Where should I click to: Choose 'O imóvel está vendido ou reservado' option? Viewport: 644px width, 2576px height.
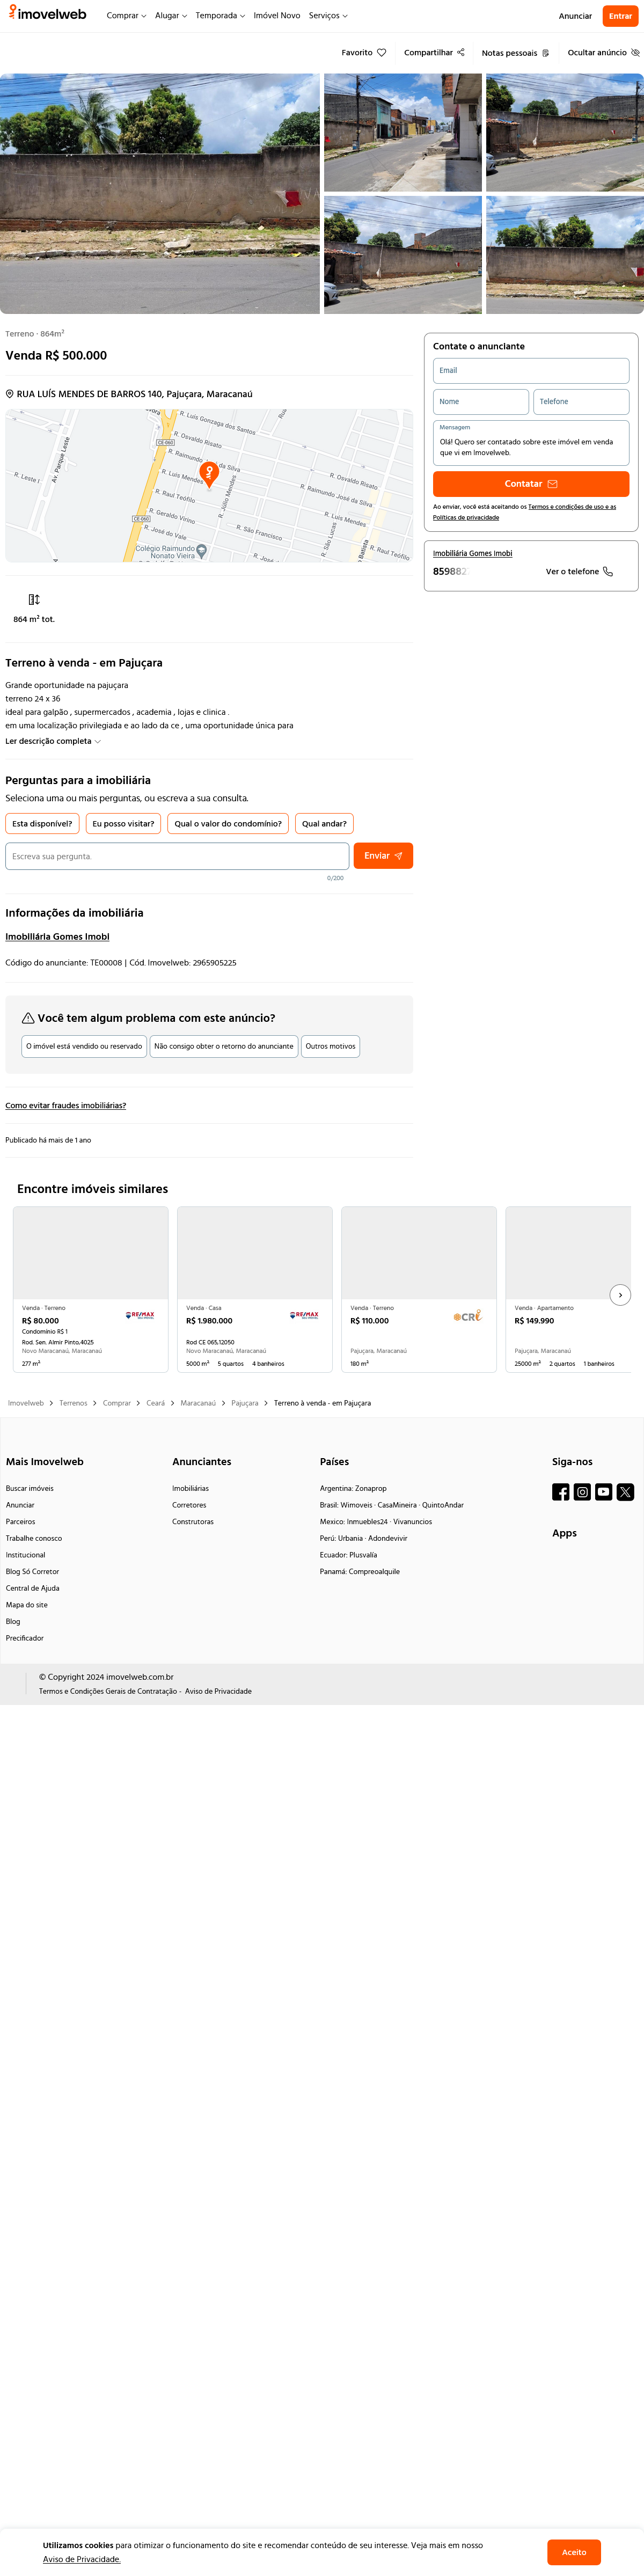tap(84, 1046)
